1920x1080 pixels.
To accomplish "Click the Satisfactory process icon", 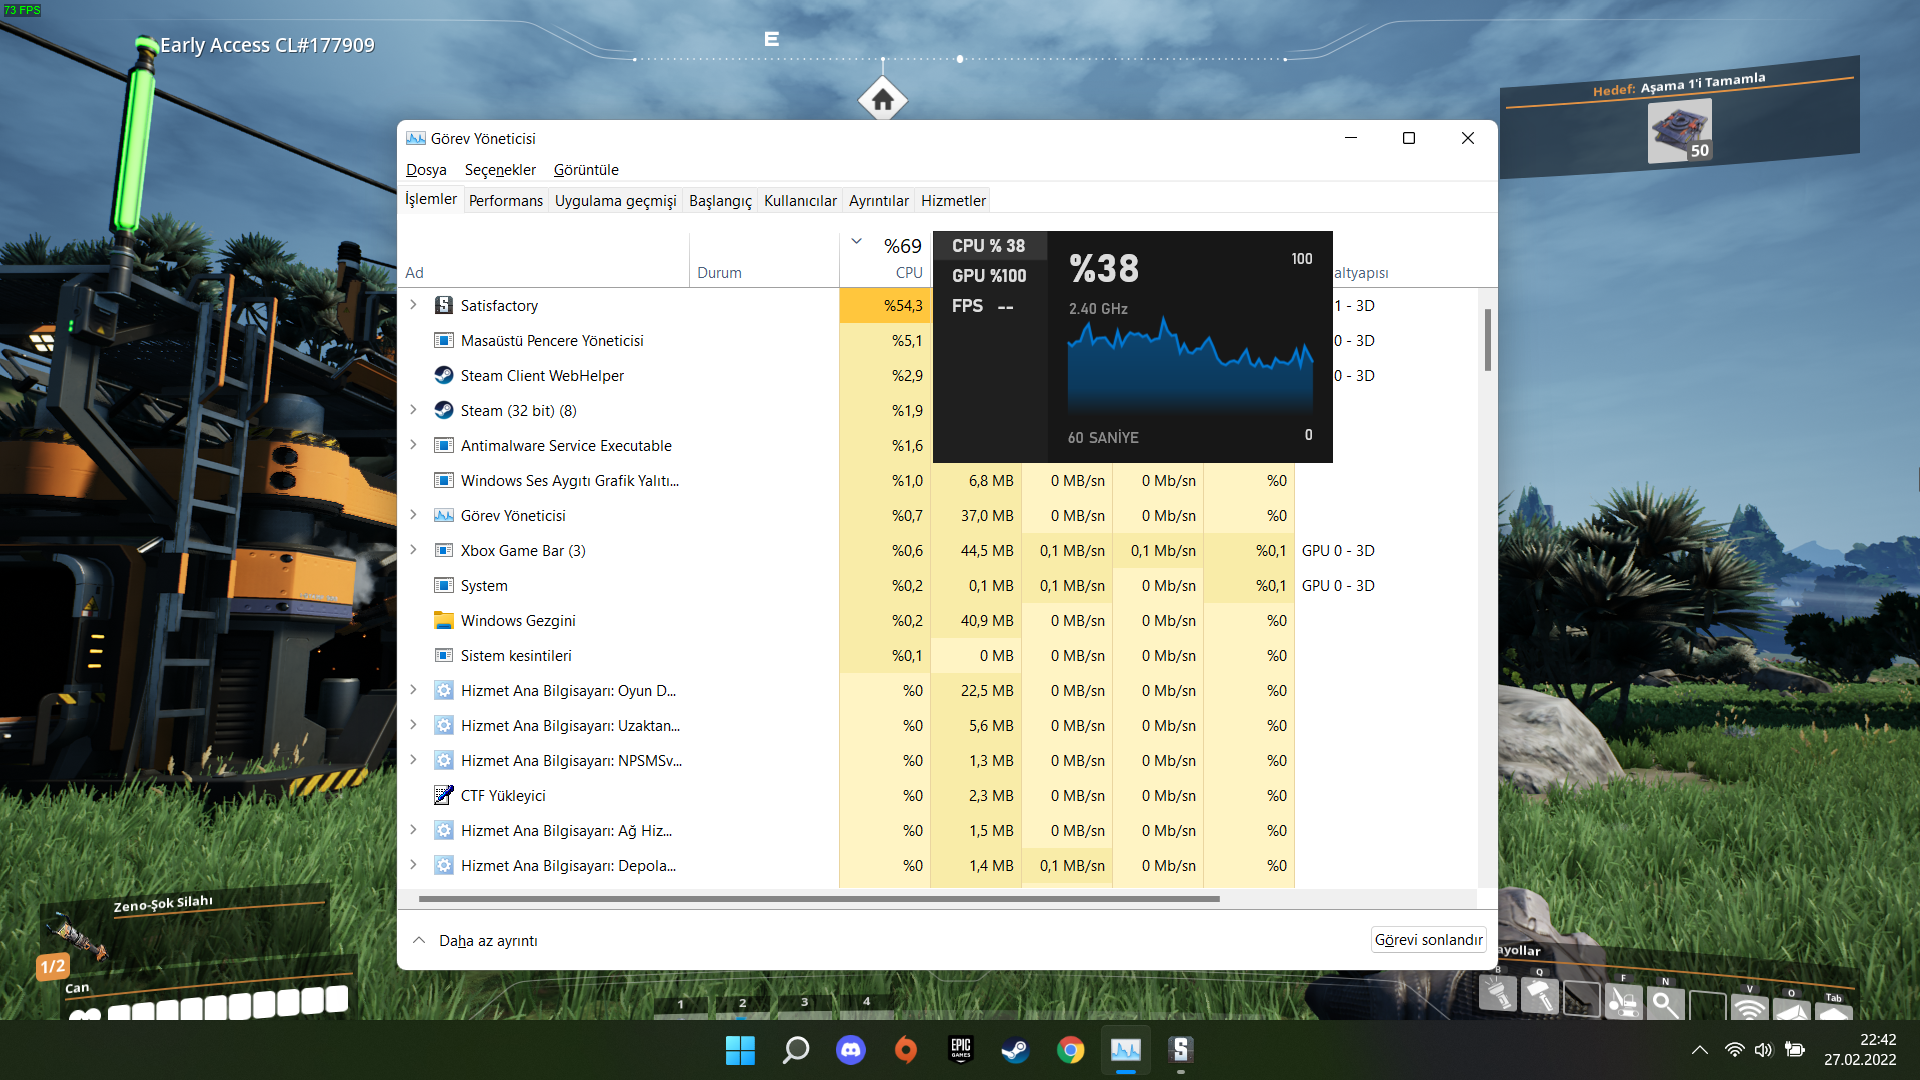I will point(444,305).
